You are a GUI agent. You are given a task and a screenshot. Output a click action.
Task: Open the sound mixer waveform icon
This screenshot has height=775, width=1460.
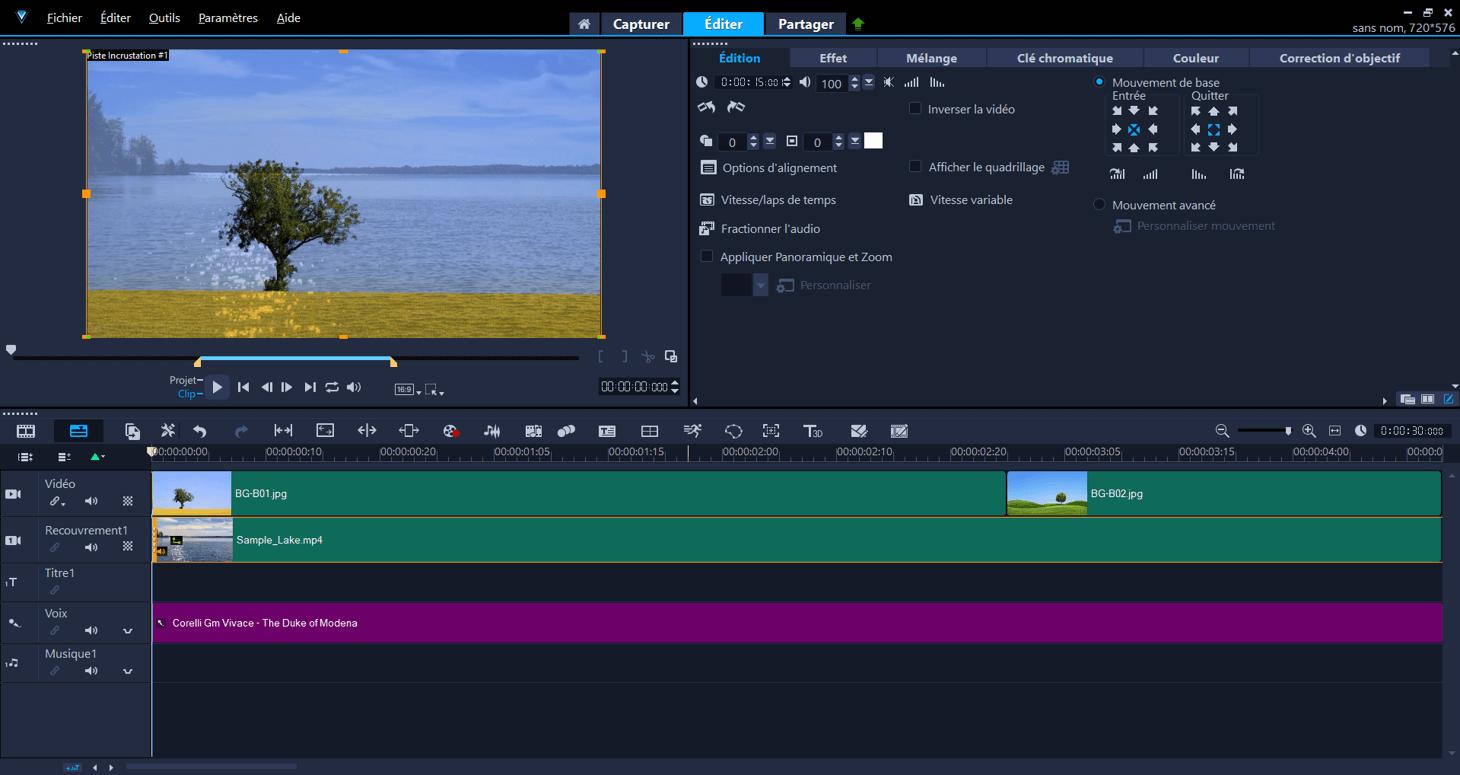point(492,431)
